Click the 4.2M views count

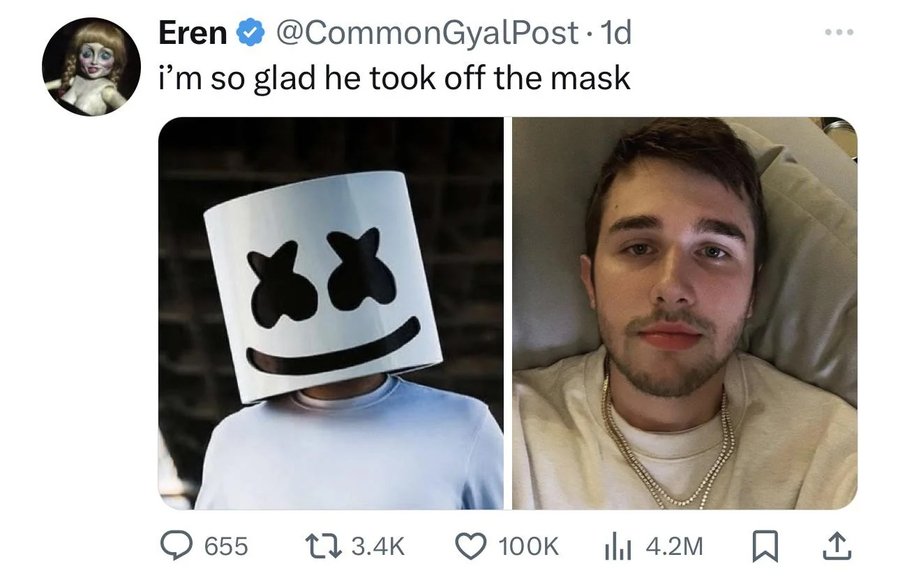pos(675,545)
